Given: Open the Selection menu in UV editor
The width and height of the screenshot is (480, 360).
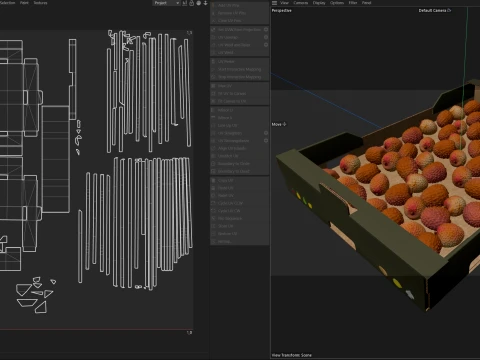Looking at the screenshot, I should pyautogui.click(x=7, y=3).
